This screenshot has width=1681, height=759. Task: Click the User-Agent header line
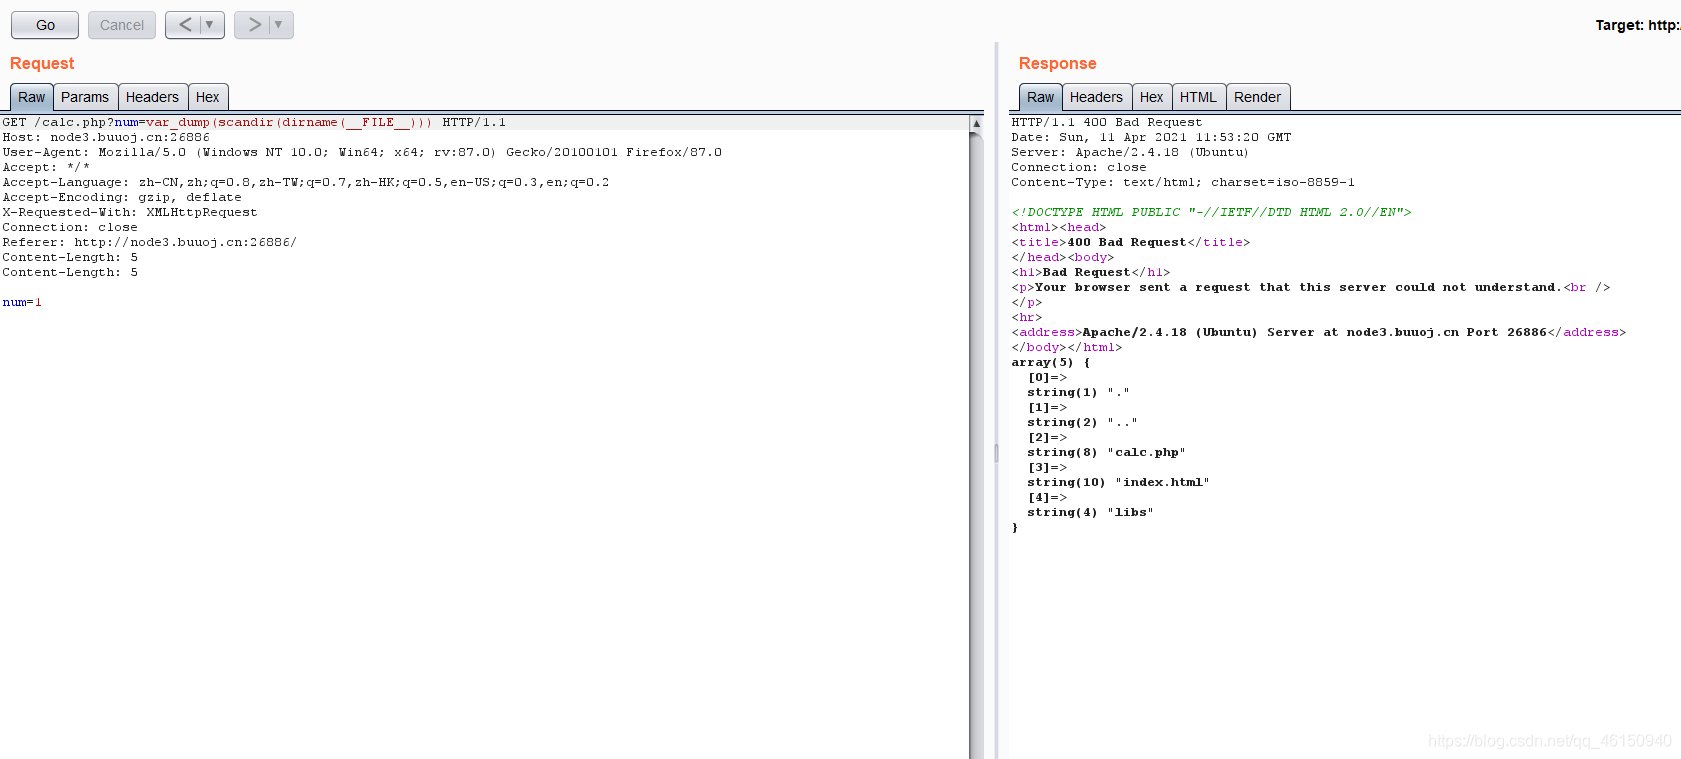(x=362, y=152)
